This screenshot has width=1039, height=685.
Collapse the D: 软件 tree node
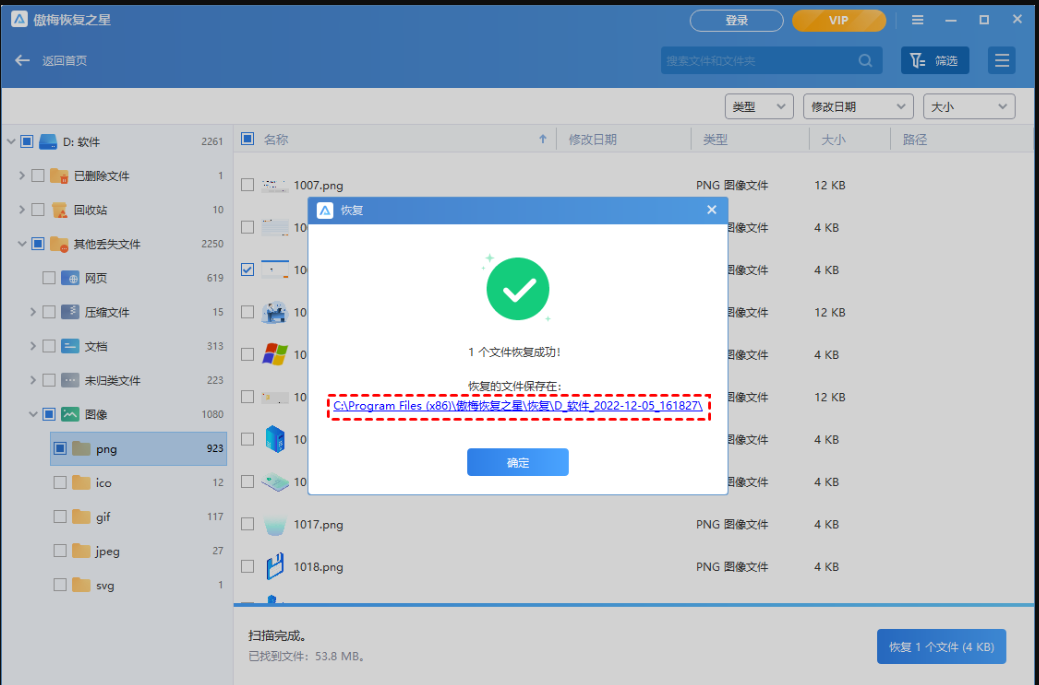(x=11, y=141)
